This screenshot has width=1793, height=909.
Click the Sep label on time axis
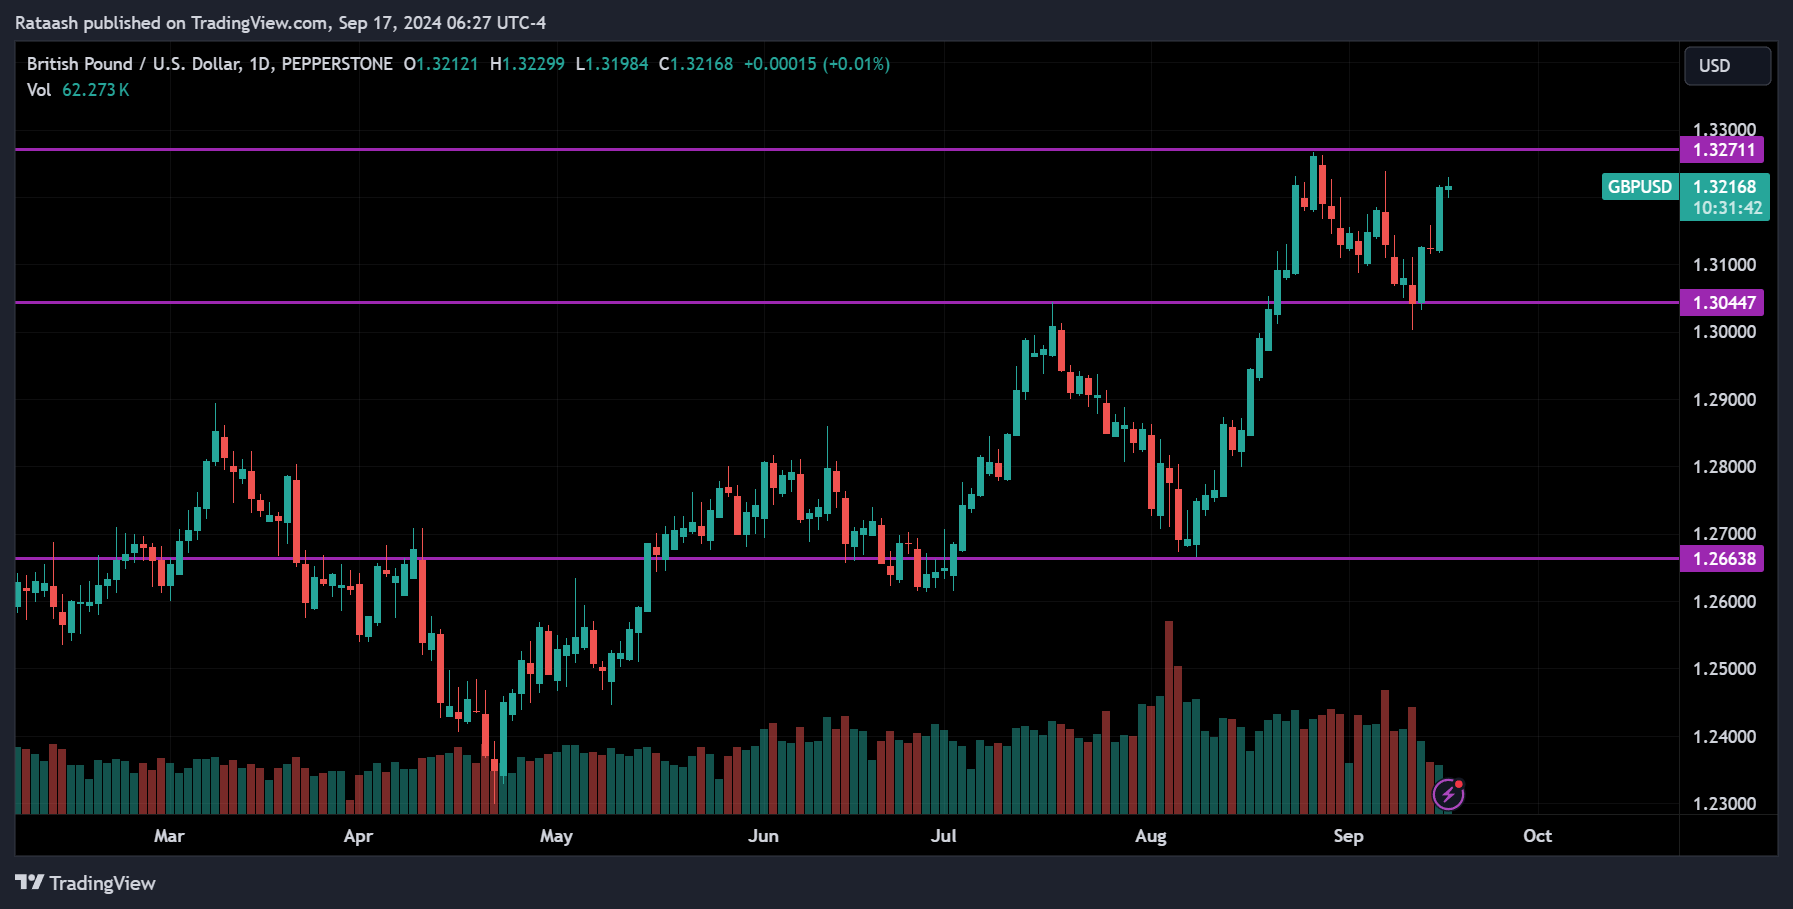click(1348, 836)
